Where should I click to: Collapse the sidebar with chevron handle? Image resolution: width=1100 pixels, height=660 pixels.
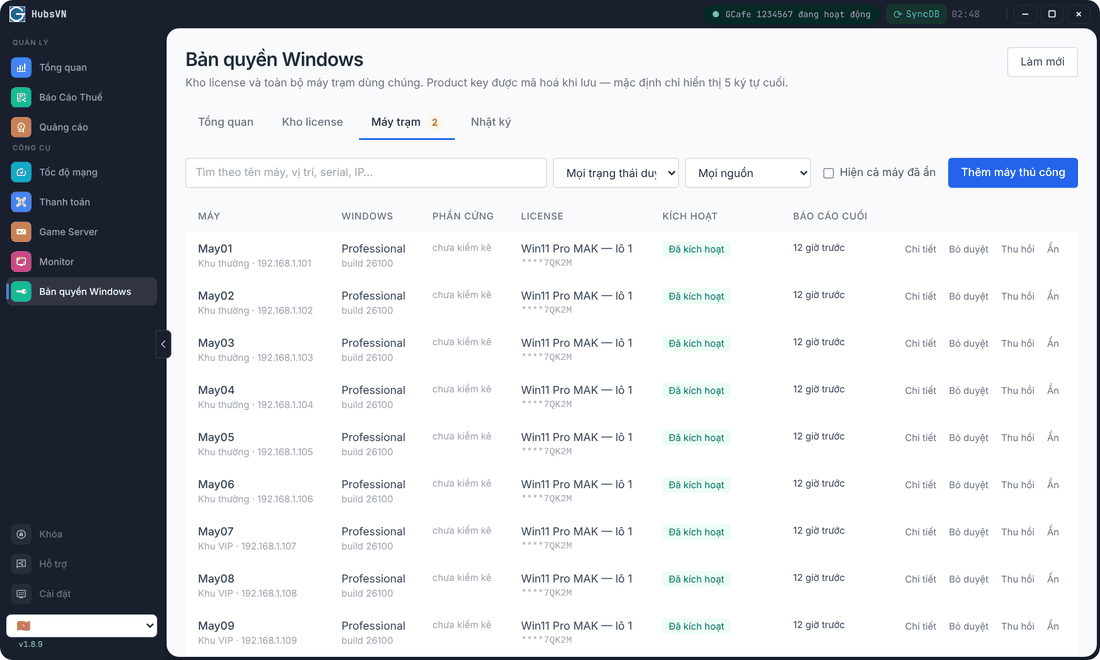coord(163,344)
